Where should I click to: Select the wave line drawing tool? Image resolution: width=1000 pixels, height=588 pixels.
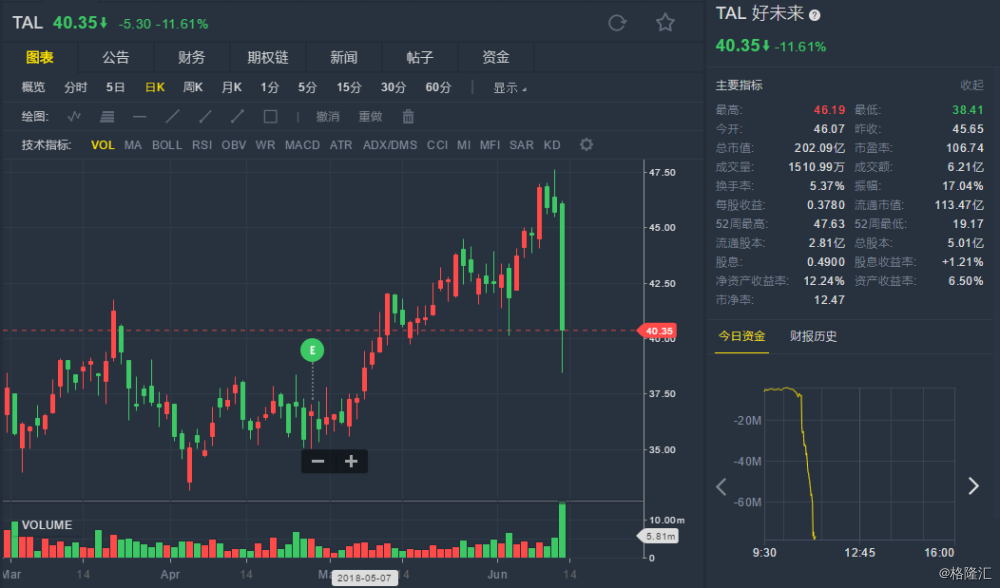click(x=74, y=117)
